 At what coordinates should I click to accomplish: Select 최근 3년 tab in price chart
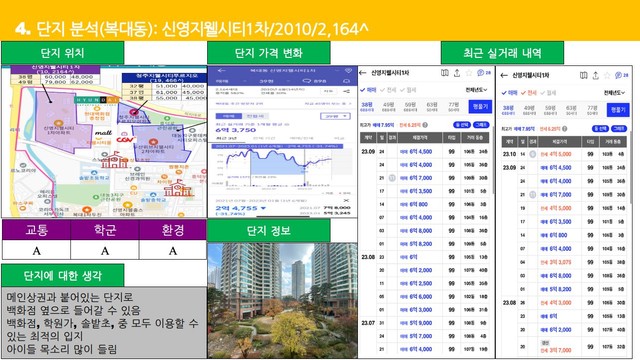[226, 138]
